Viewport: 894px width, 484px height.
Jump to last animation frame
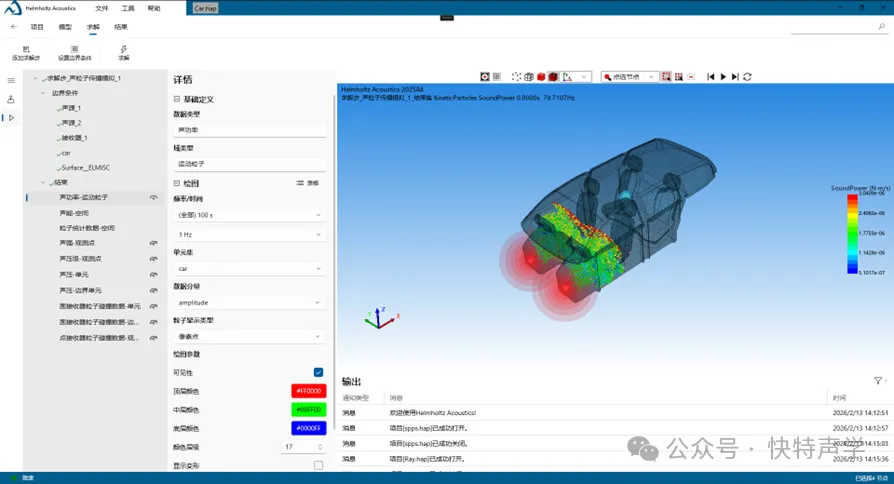(x=735, y=76)
